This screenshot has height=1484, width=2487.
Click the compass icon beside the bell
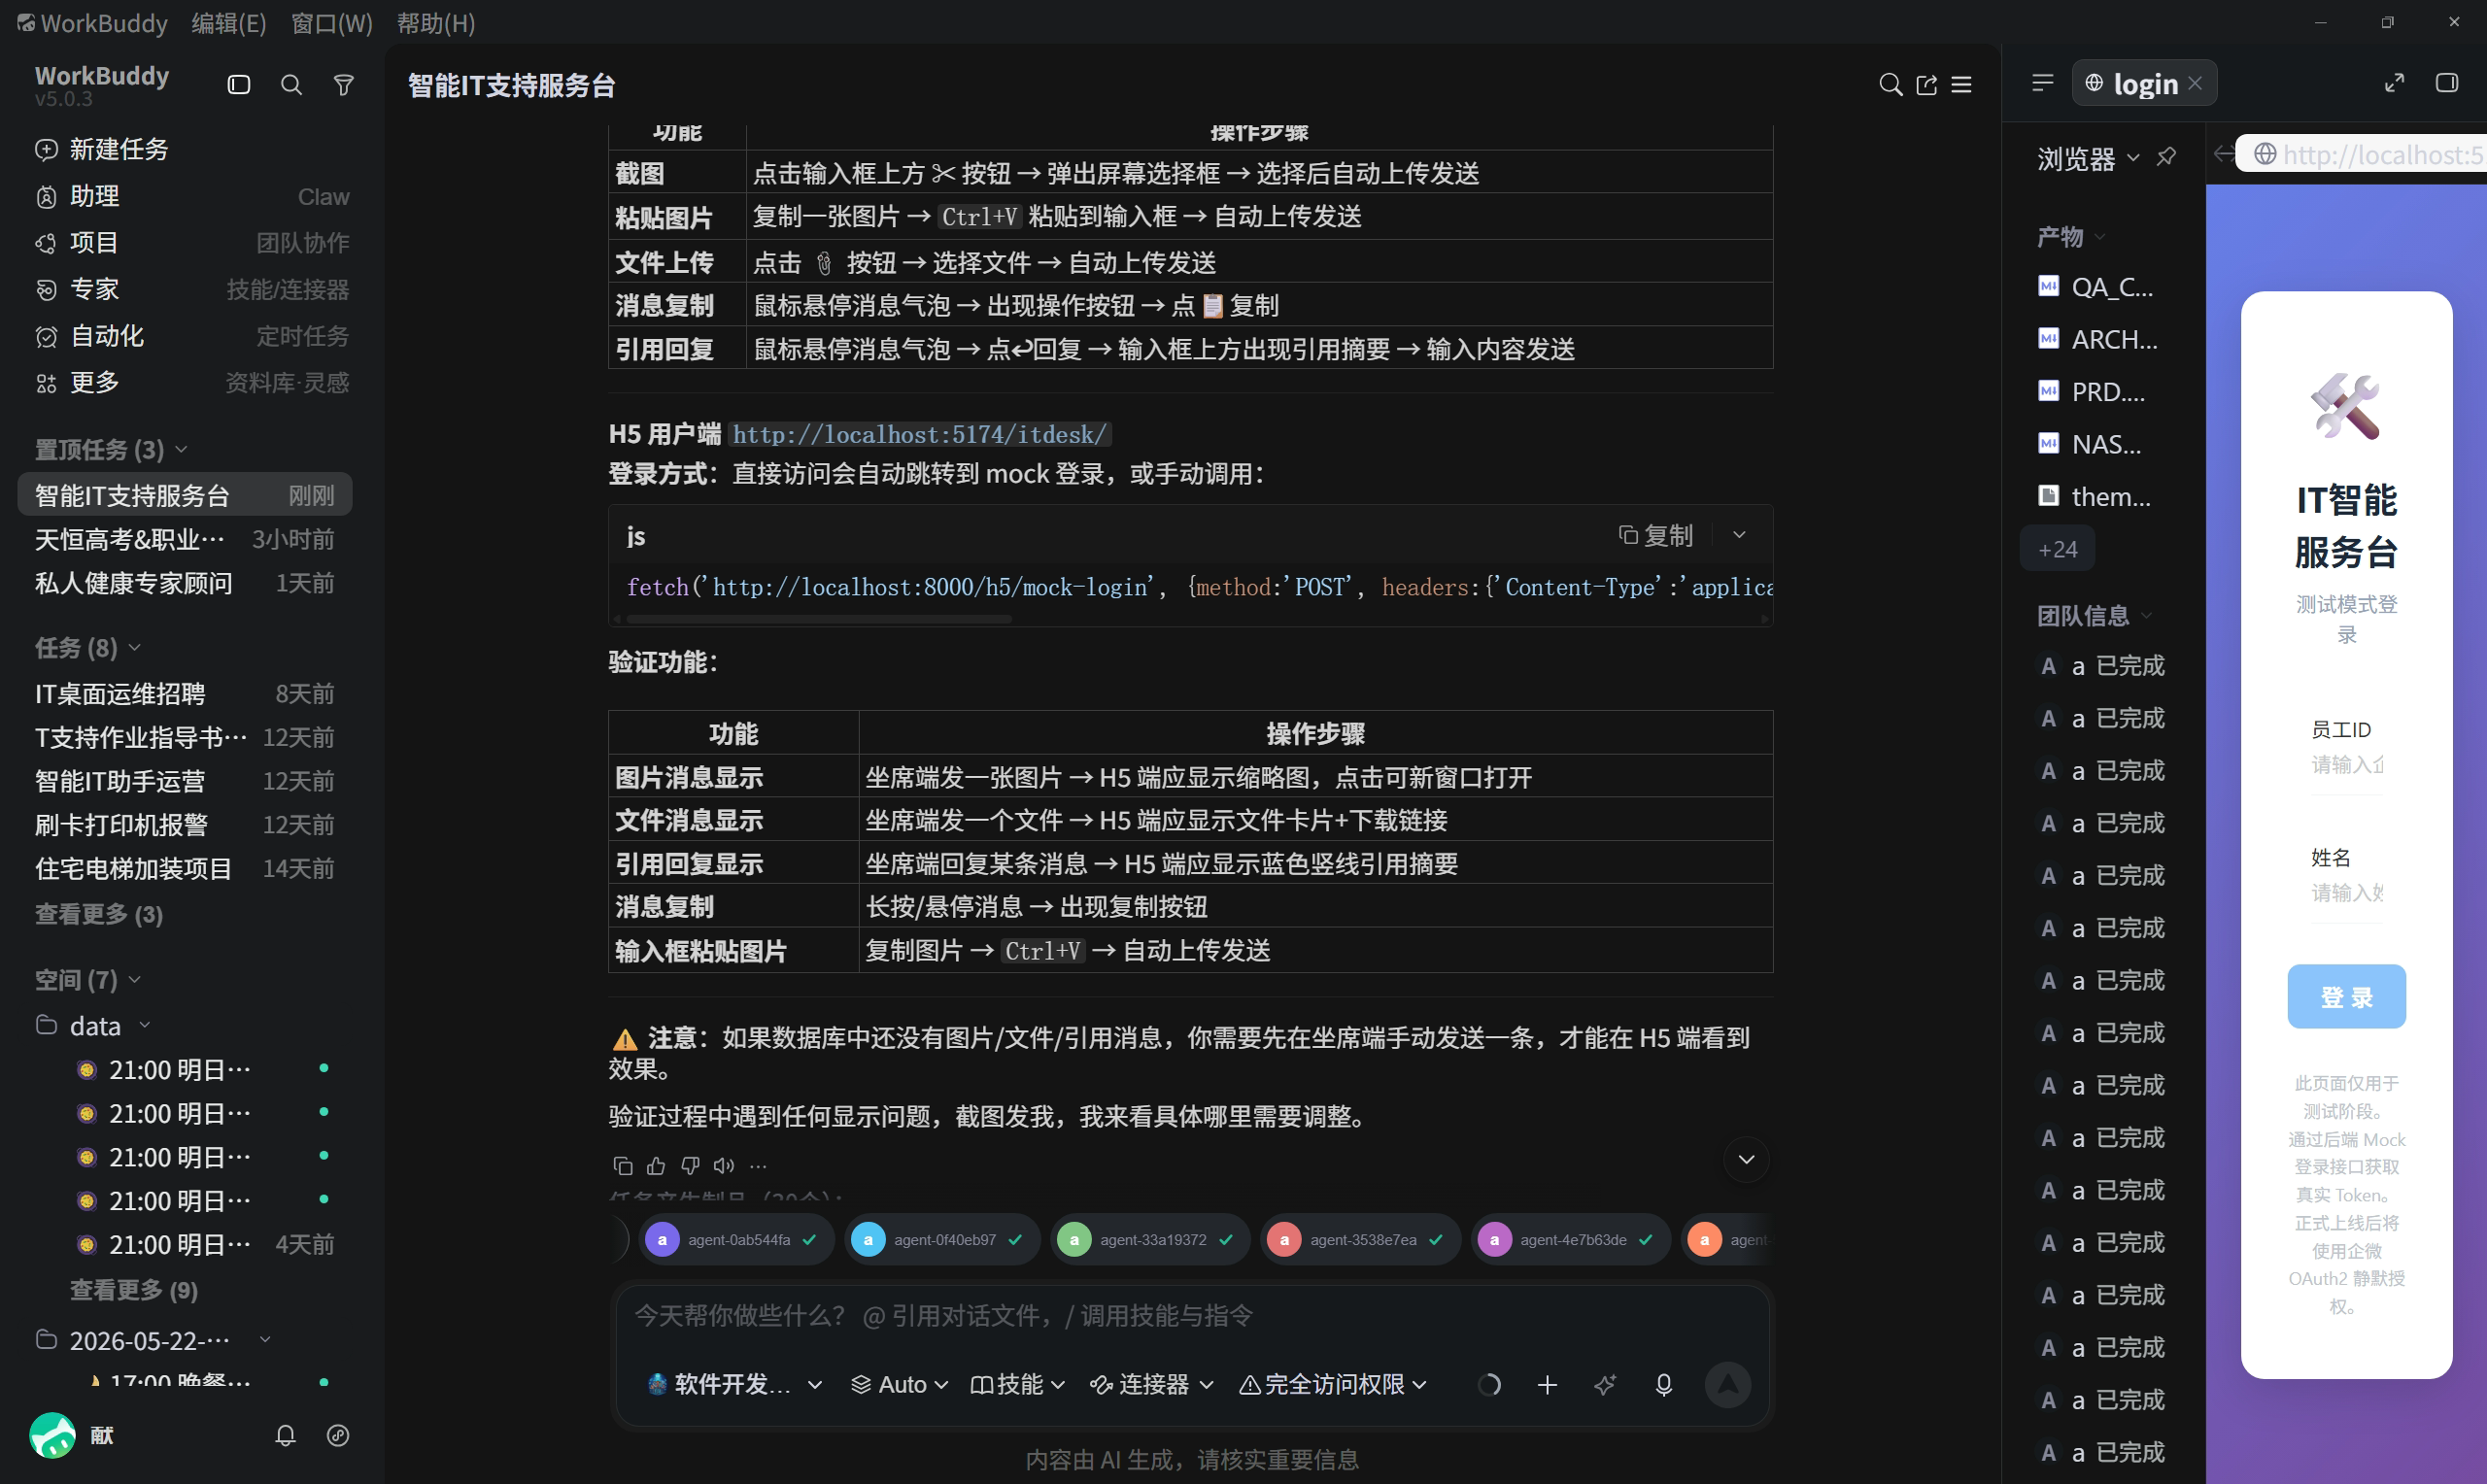[338, 1435]
